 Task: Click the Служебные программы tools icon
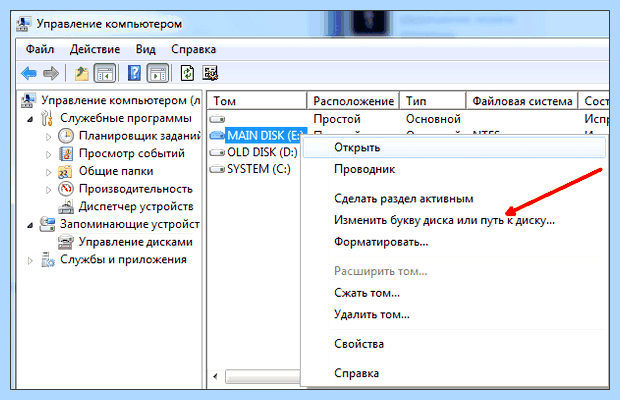(47, 118)
